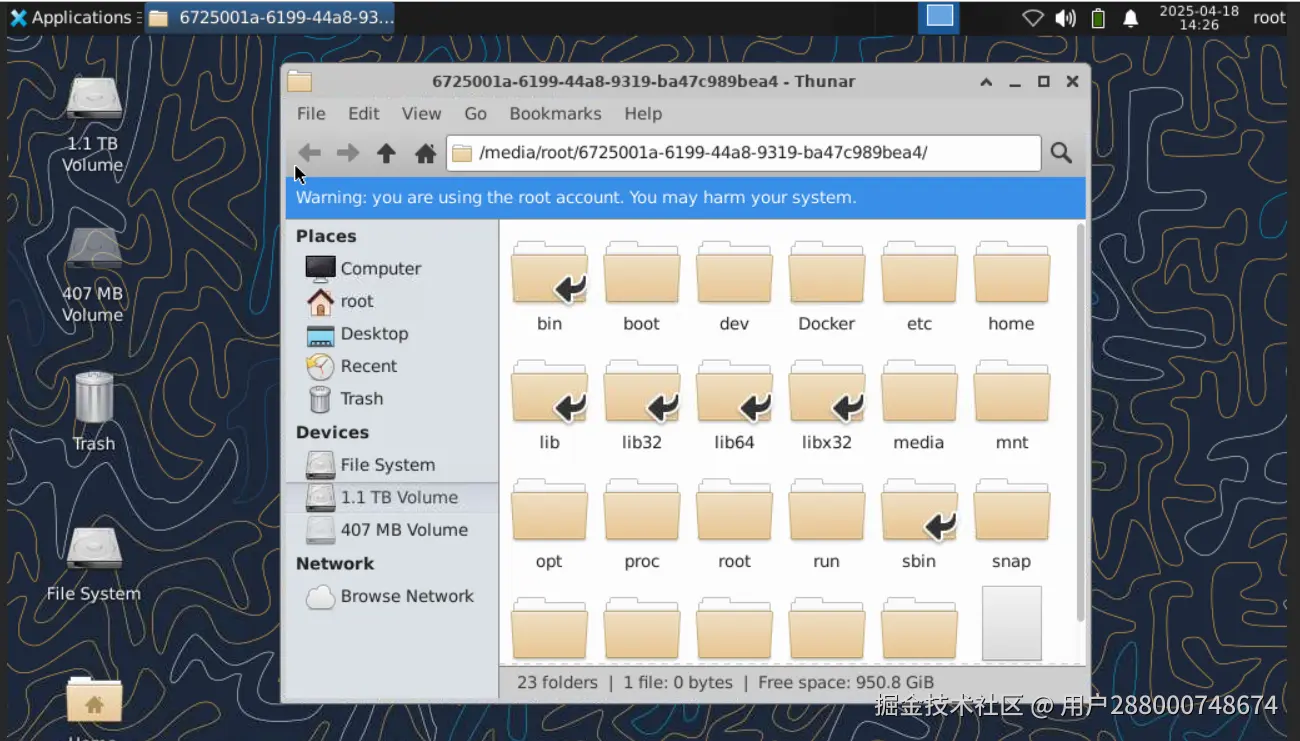The height and width of the screenshot is (741, 1300).
Task: Select the 1.1 TB Volume desktop icon
Action: coord(93,125)
